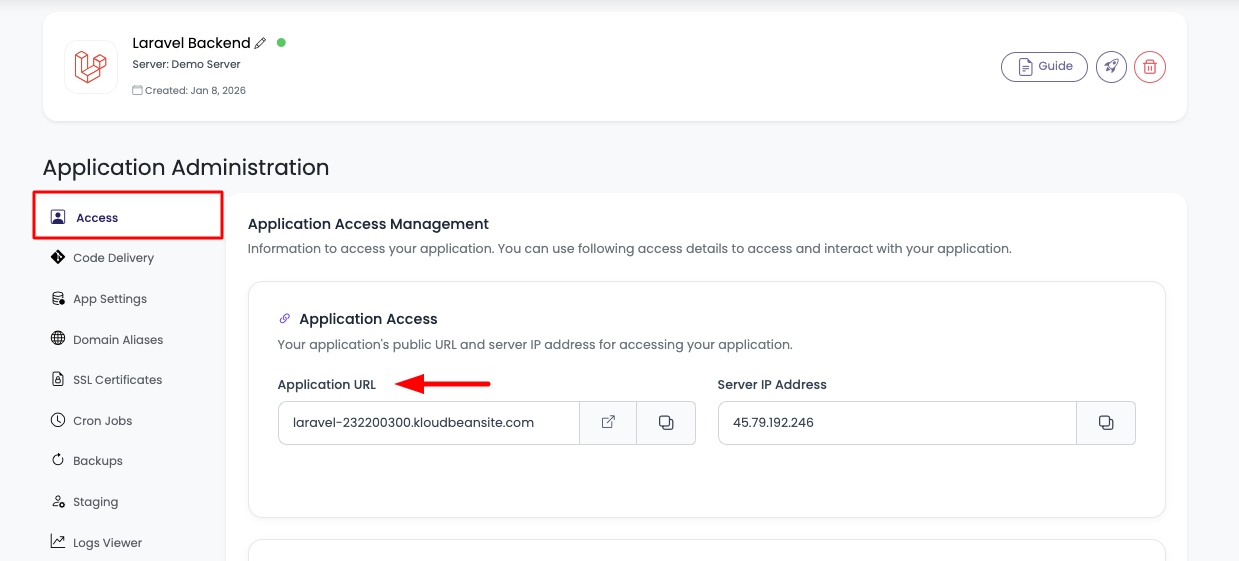Click 'Created: Jan 8, 2026' text
The width and height of the screenshot is (1239, 561).
pos(195,91)
